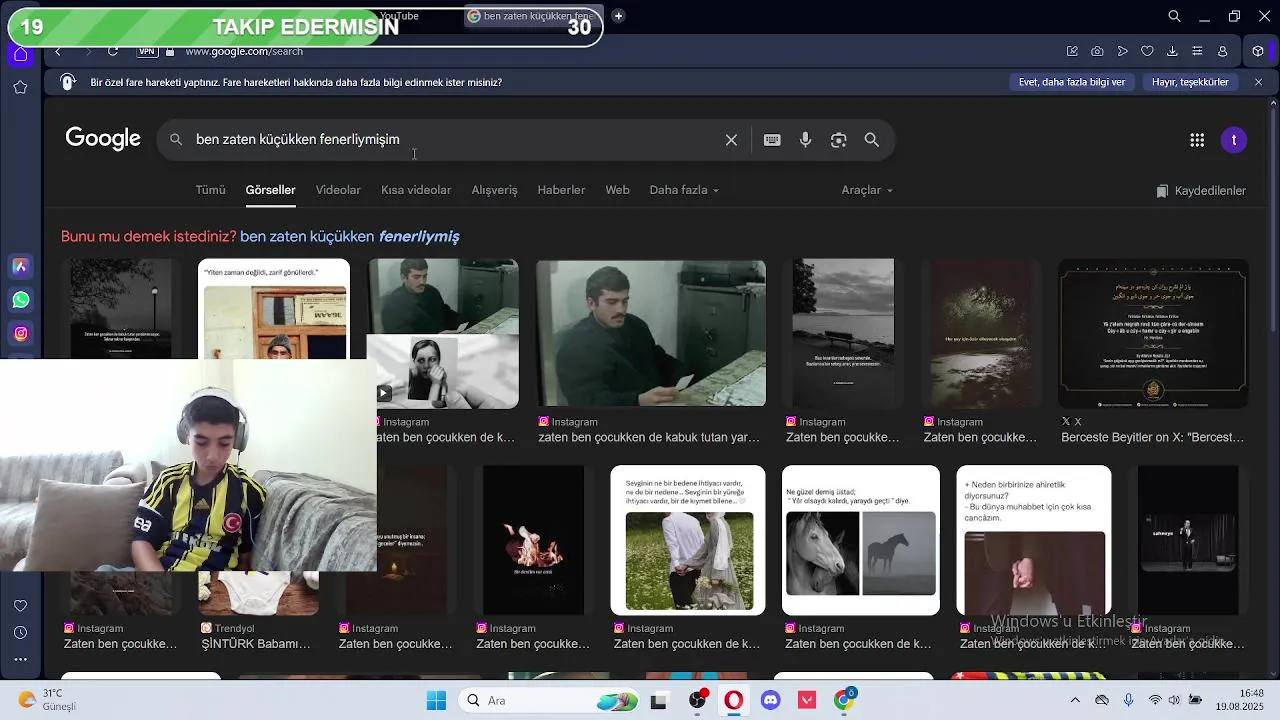Viewport: 1280px width, 720px height.
Task: Switch to the Haberler tab
Action: click(561, 190)
